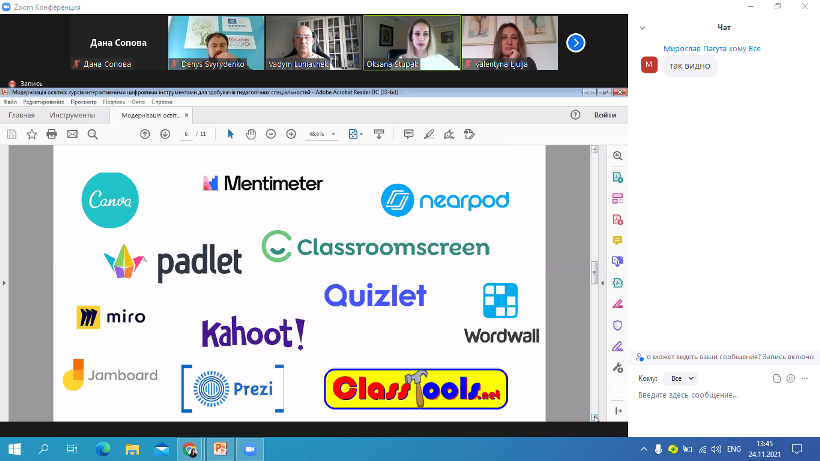Show next participants with blue arrow
This screenshot has height=461, width=820.
[x=576, y=43]
